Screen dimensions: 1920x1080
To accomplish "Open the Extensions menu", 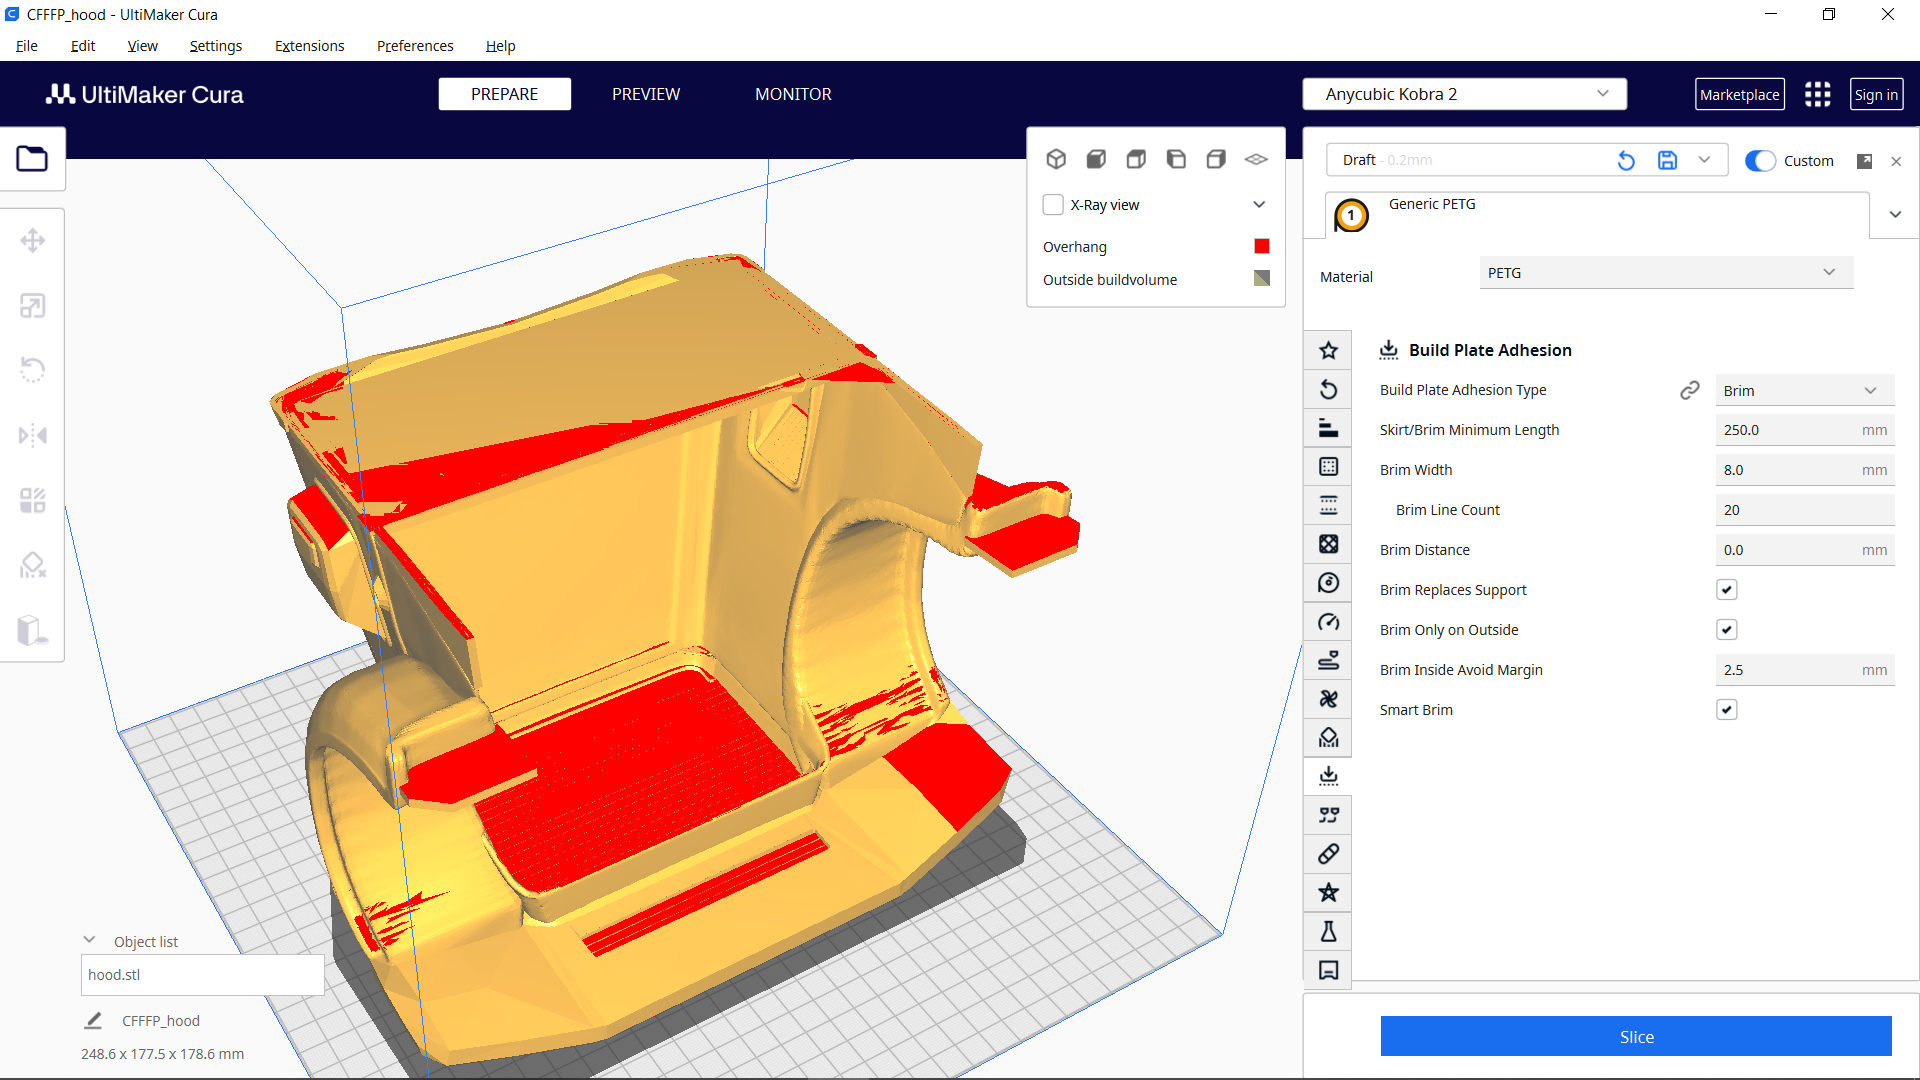I will 309,46.
